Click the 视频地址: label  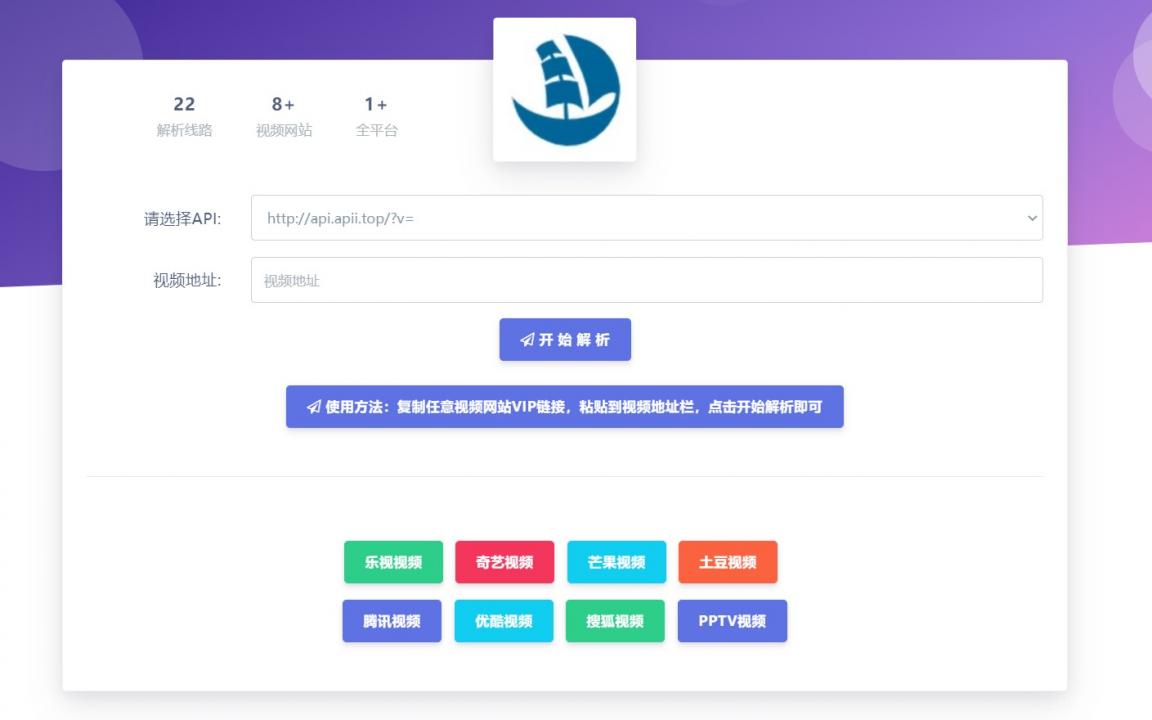[187, 280]
